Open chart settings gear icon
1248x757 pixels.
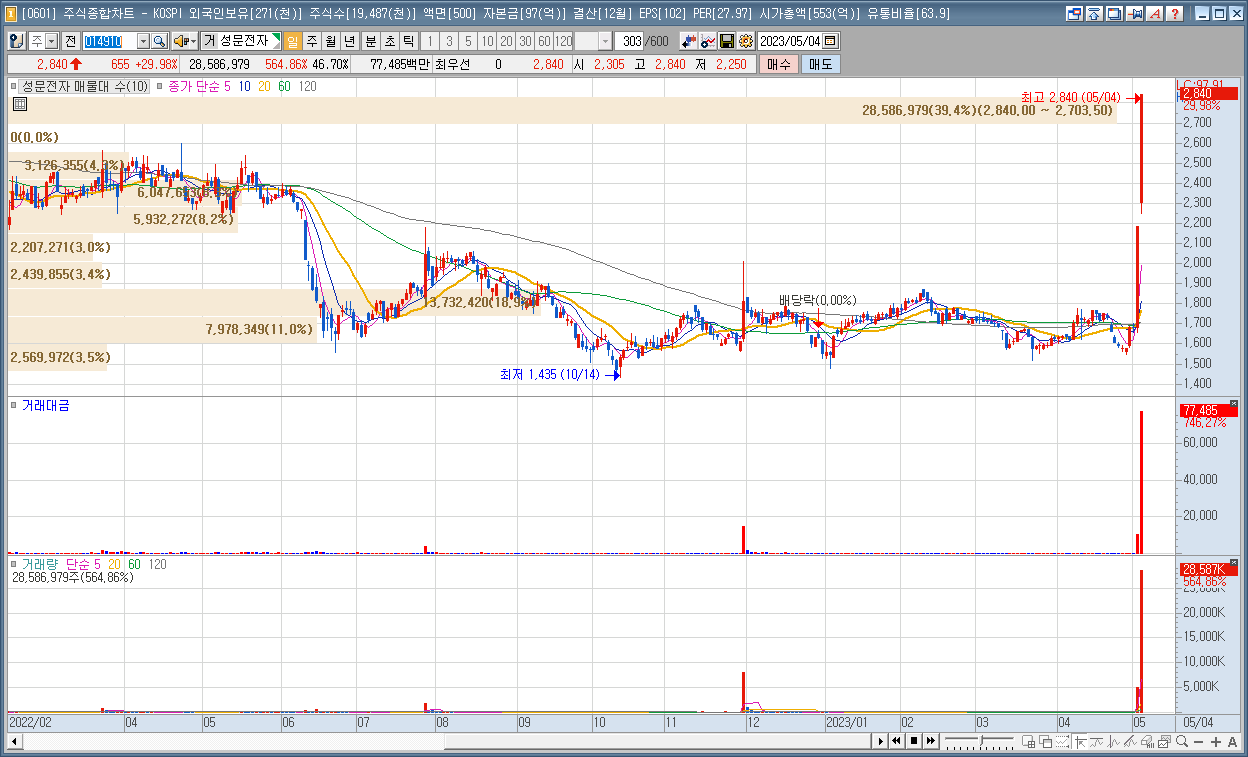[746, 41]
